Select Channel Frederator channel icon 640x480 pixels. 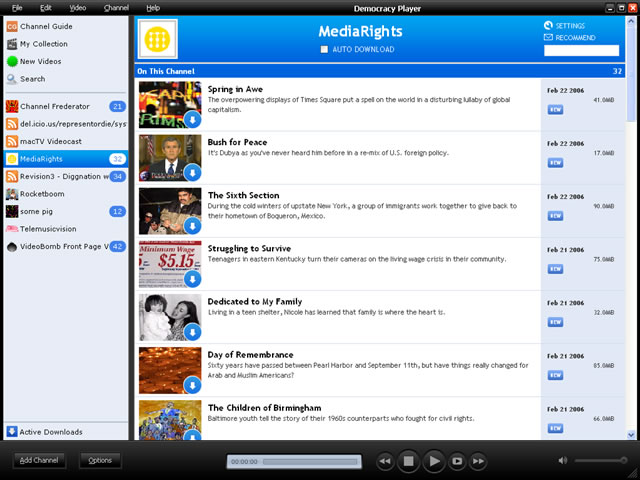coord(12,107)
